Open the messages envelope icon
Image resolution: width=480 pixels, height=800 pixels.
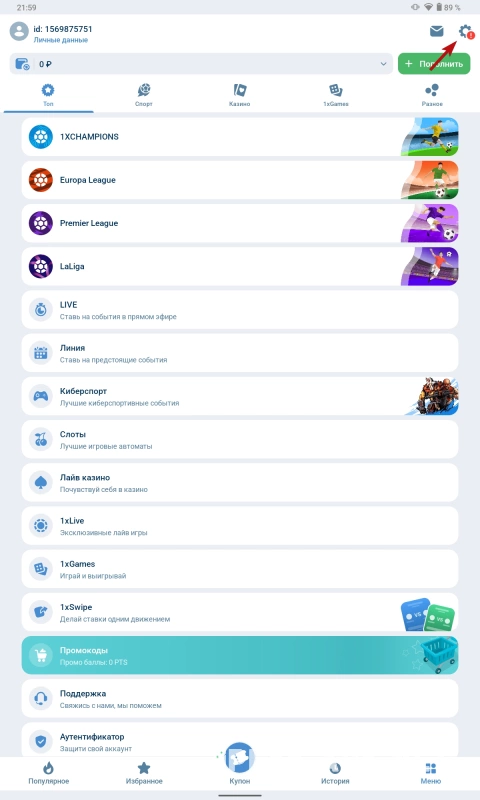click(437, 32)
